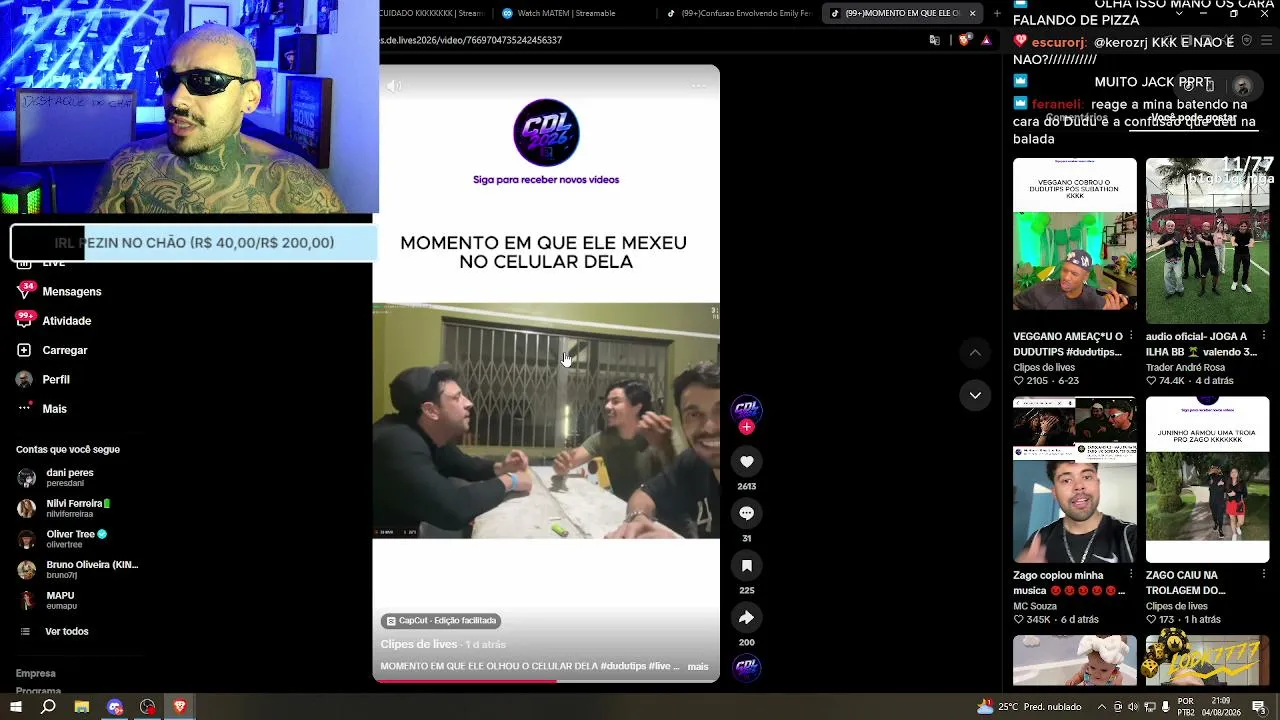The height and width of the screenshot is (720, 1280).
Task: Click the Carregar plus-square icon
Action: [24, 350]
